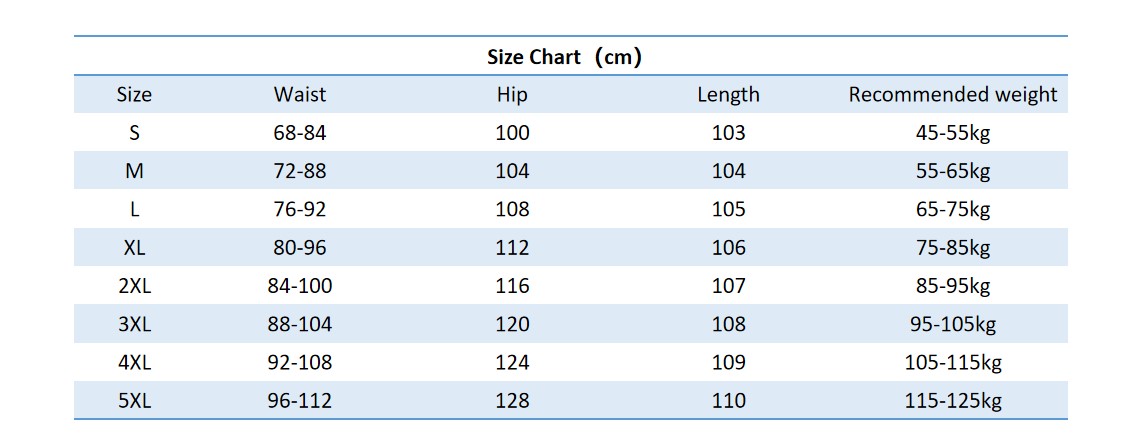This screenshot has height=443, width=1141.
Task: Click the Hip column header
Action: (512, 95)
